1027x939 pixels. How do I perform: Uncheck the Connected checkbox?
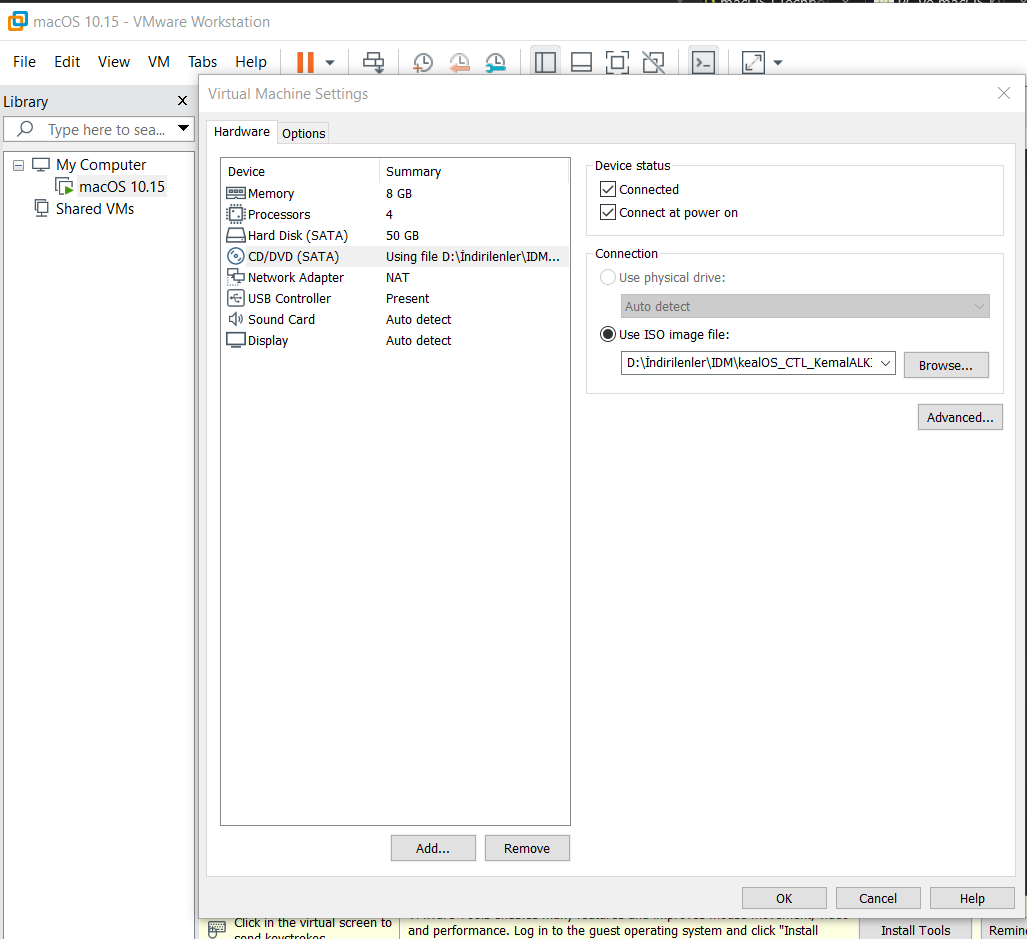pyautogui.click(x=607, y=189)
